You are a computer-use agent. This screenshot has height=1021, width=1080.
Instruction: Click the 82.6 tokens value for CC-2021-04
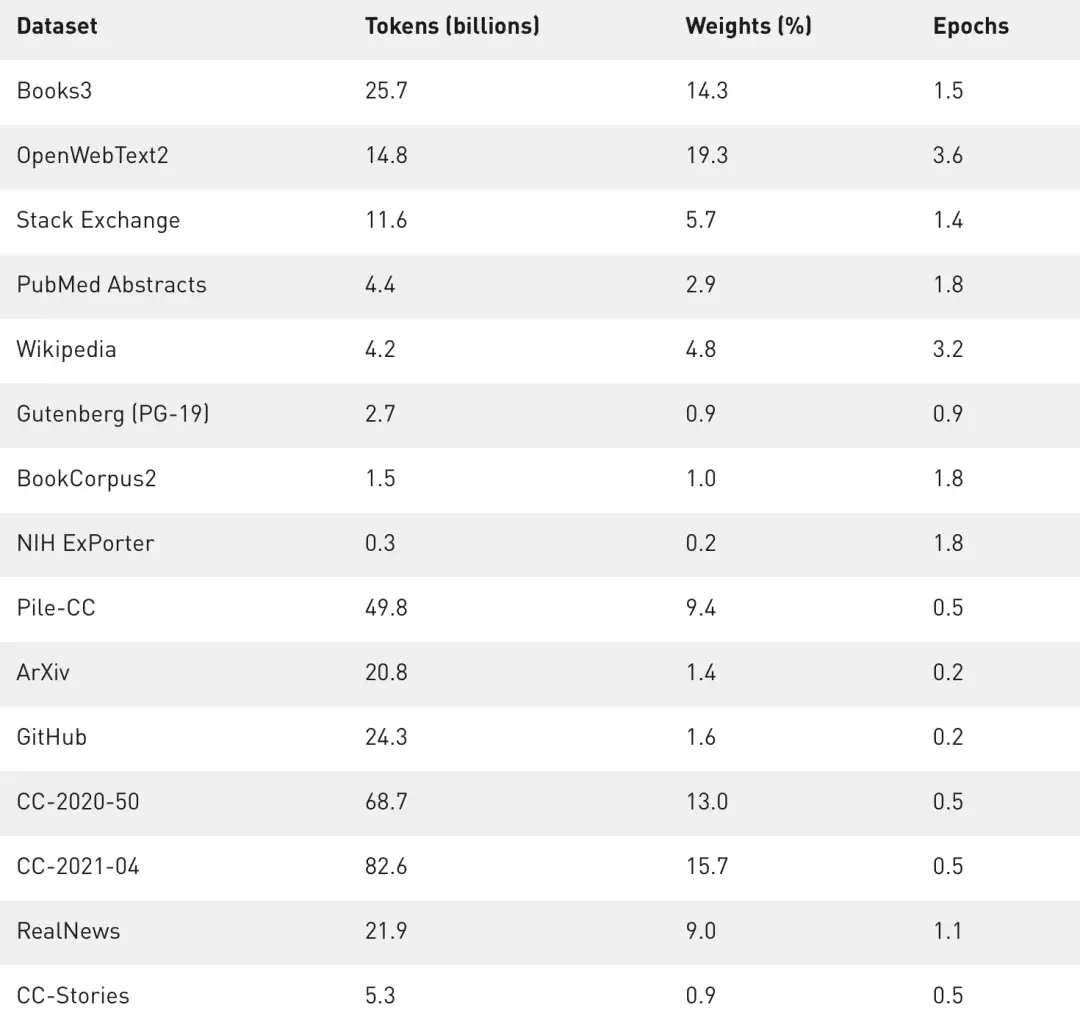[386, 866]
